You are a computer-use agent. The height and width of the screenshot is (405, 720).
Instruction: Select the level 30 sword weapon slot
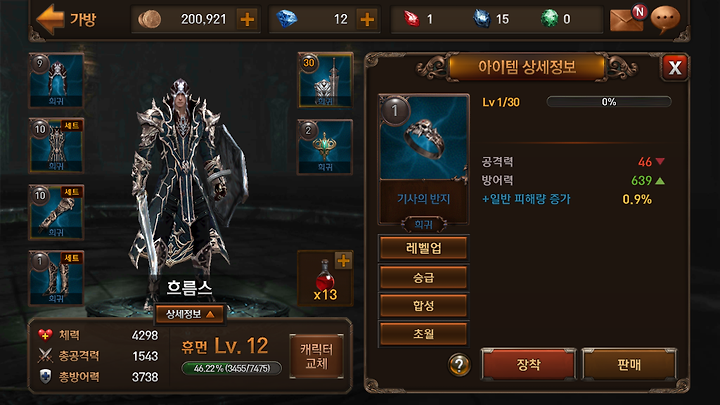(325, 80)
